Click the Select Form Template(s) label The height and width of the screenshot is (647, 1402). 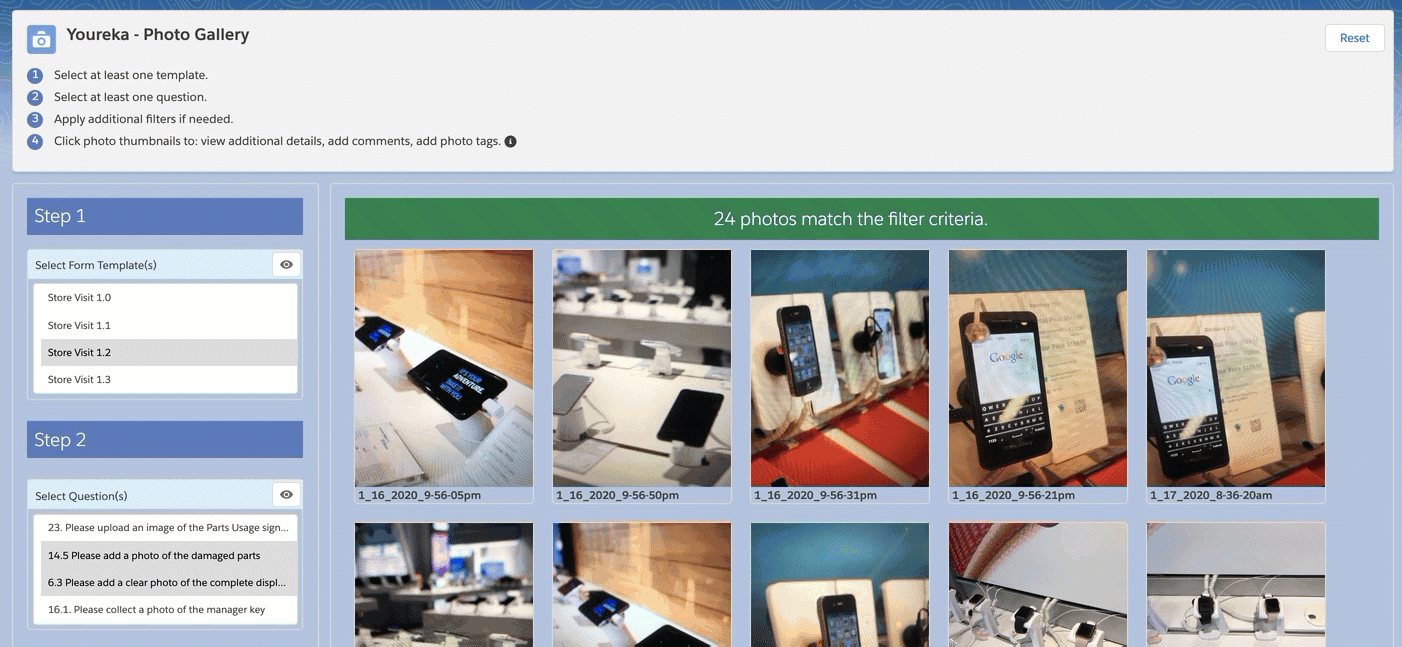96,265
